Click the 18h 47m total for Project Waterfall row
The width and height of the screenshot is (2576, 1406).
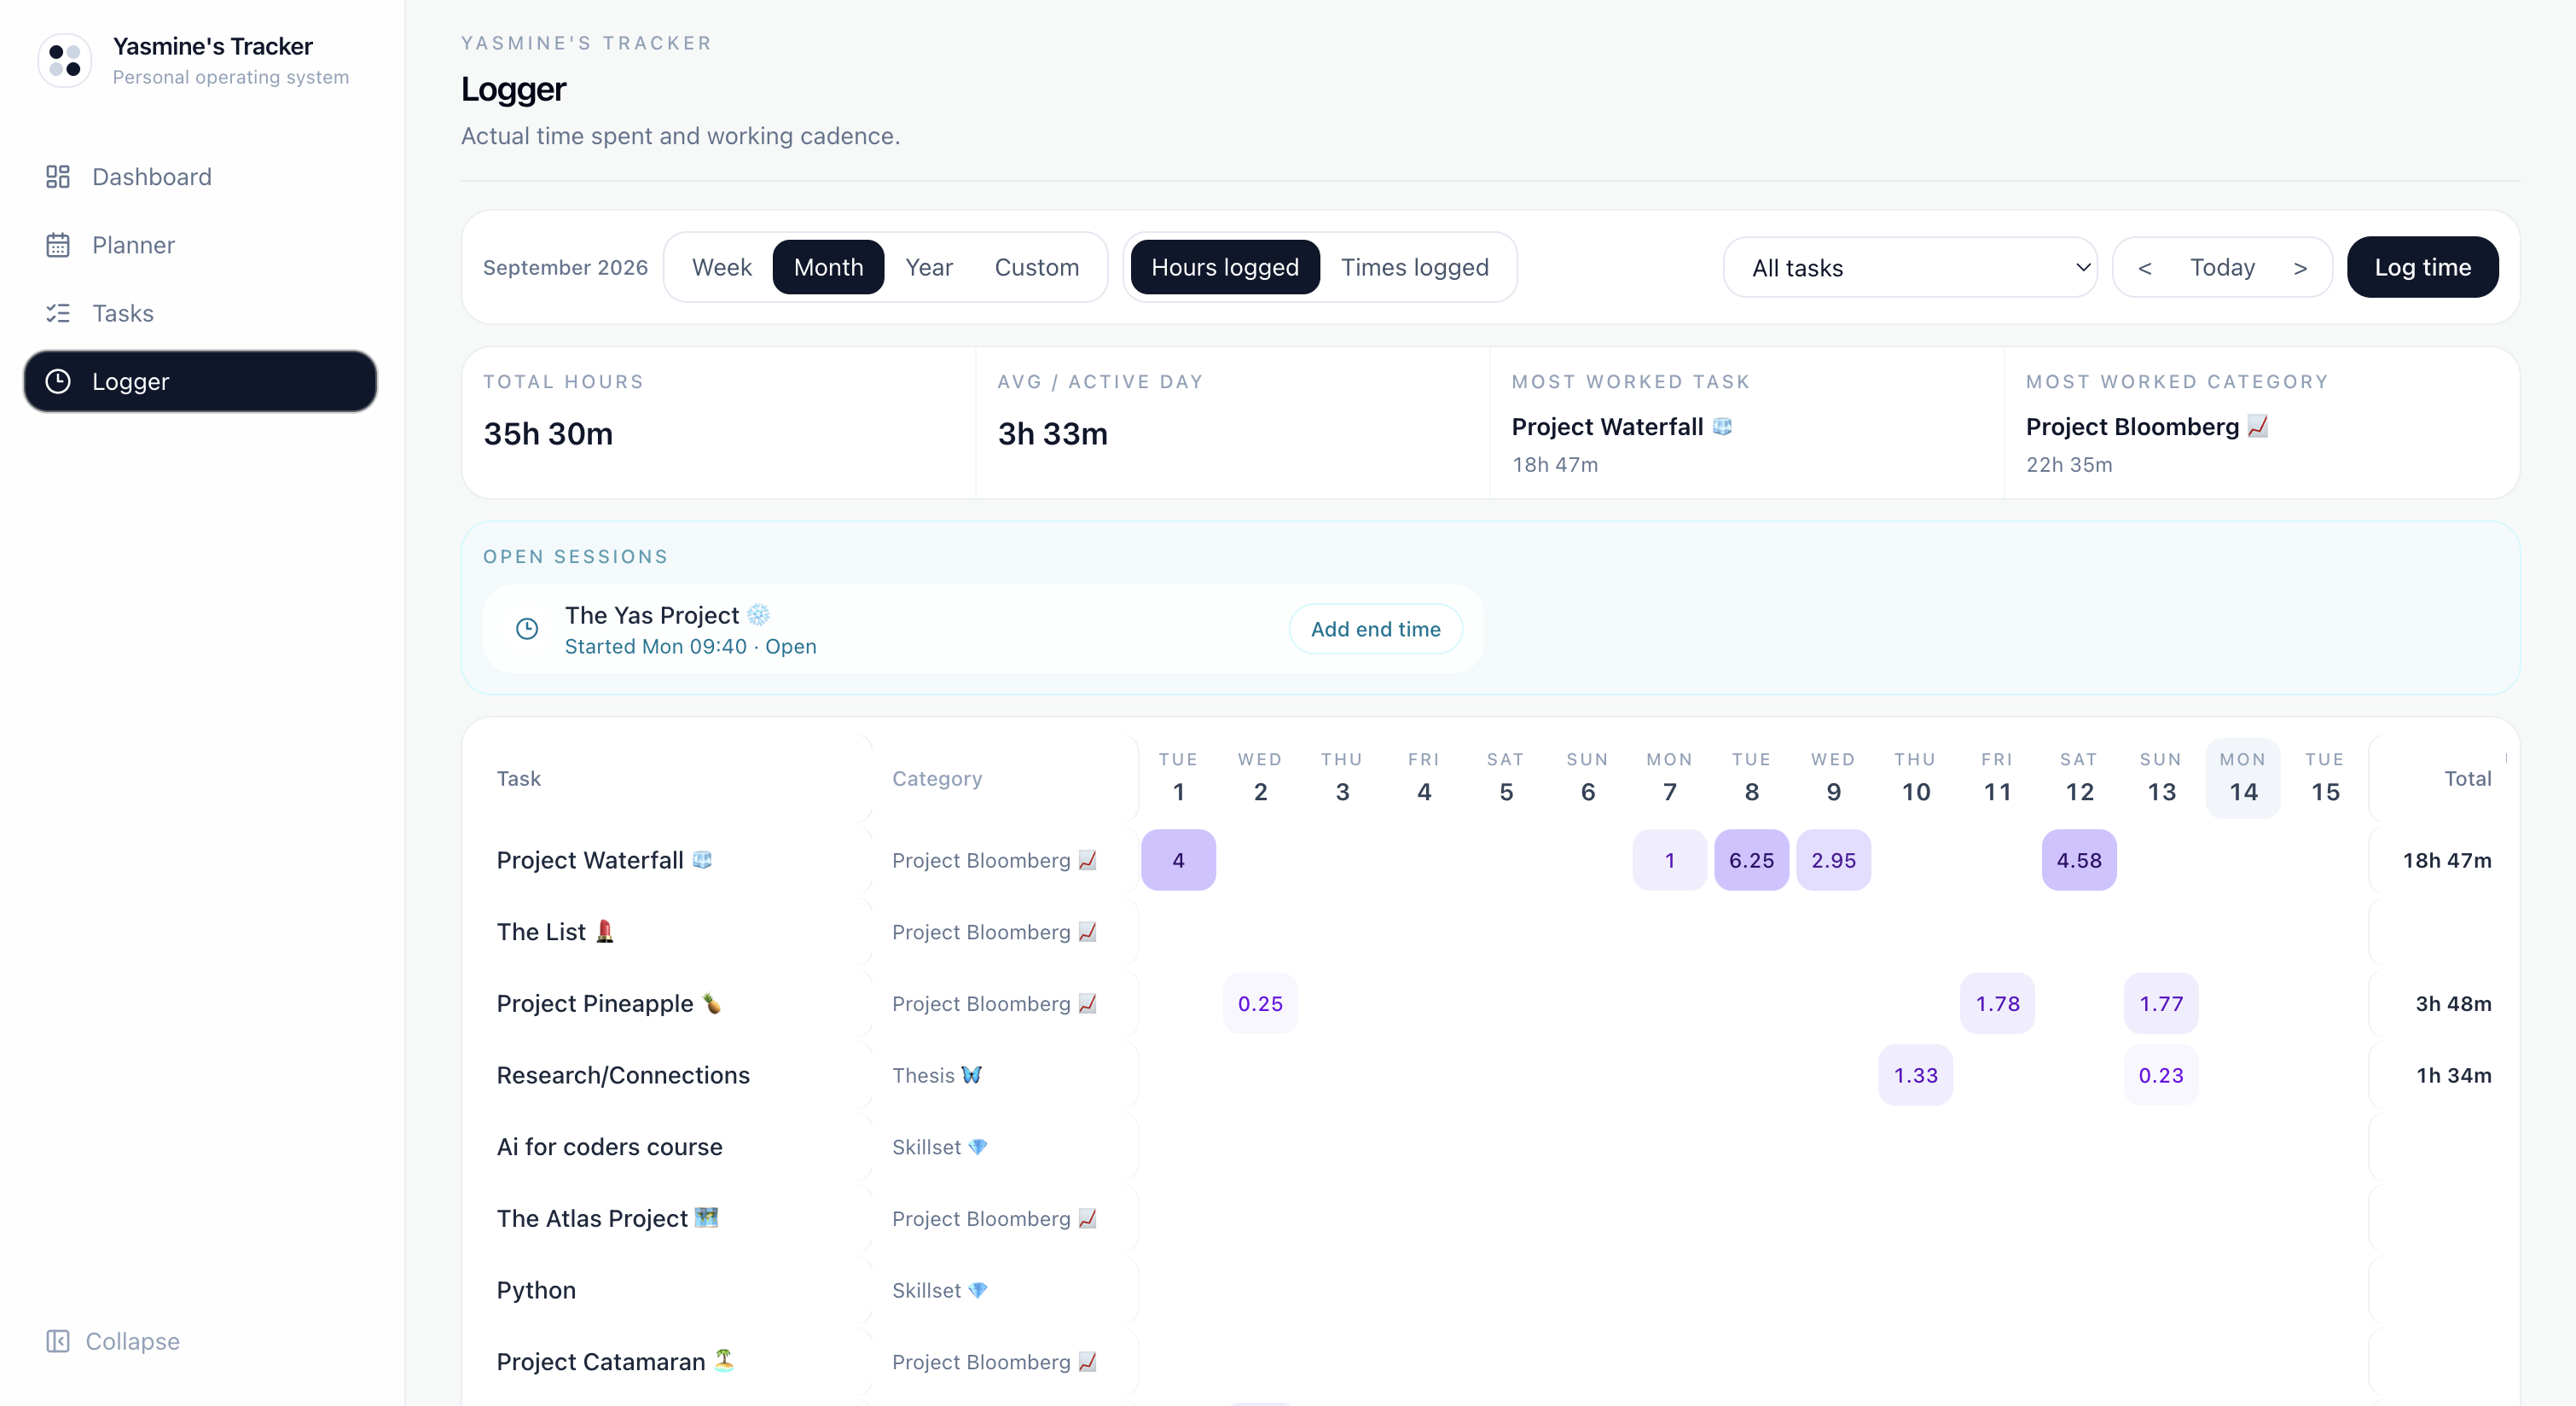pyautogui.click(x=2446, y=860)
